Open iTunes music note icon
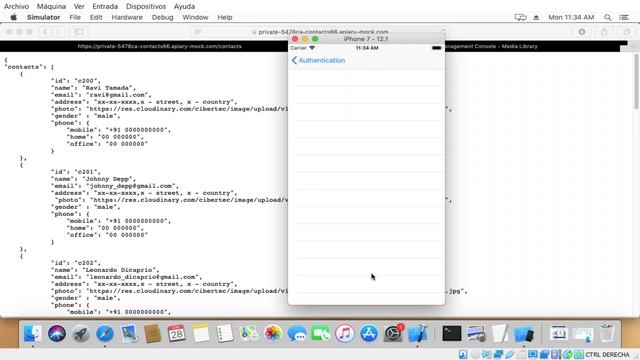 345,333
